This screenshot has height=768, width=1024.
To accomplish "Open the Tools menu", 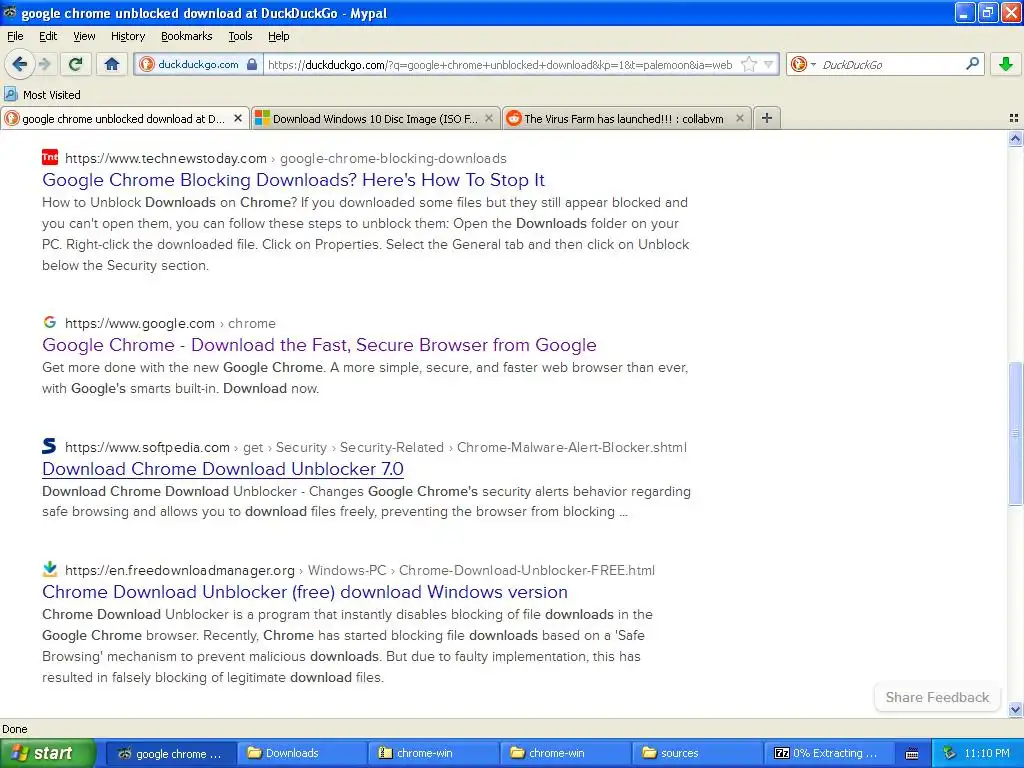I will point(240,36).
